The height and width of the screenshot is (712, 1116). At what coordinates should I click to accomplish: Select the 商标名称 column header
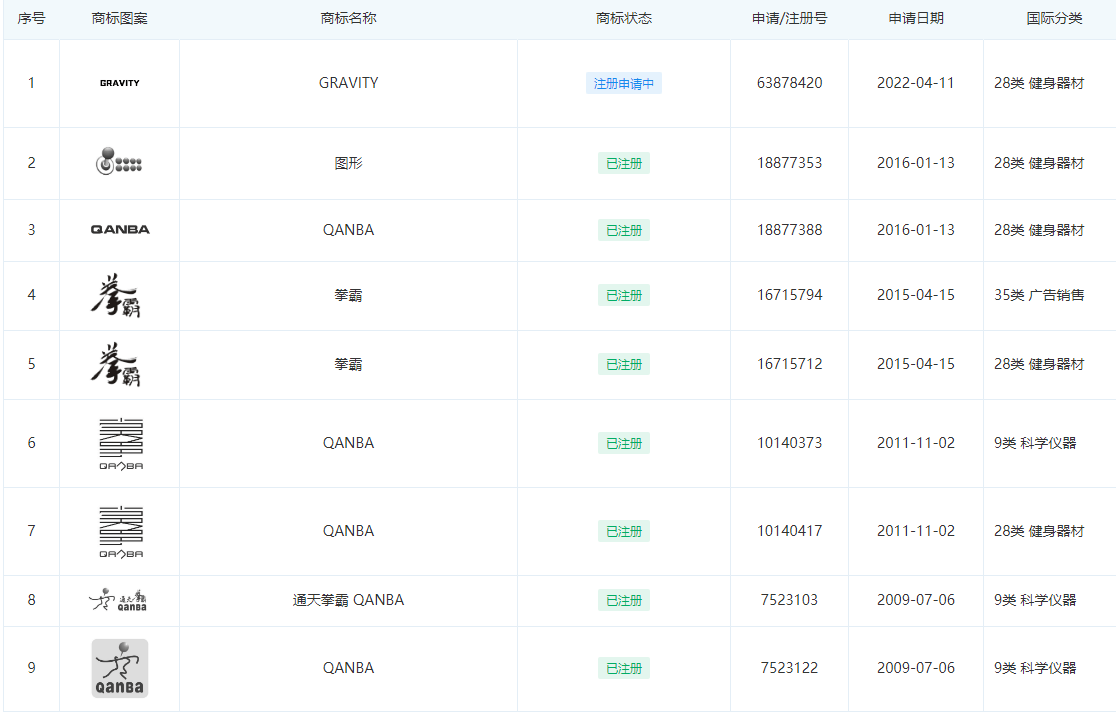point(348,19)
